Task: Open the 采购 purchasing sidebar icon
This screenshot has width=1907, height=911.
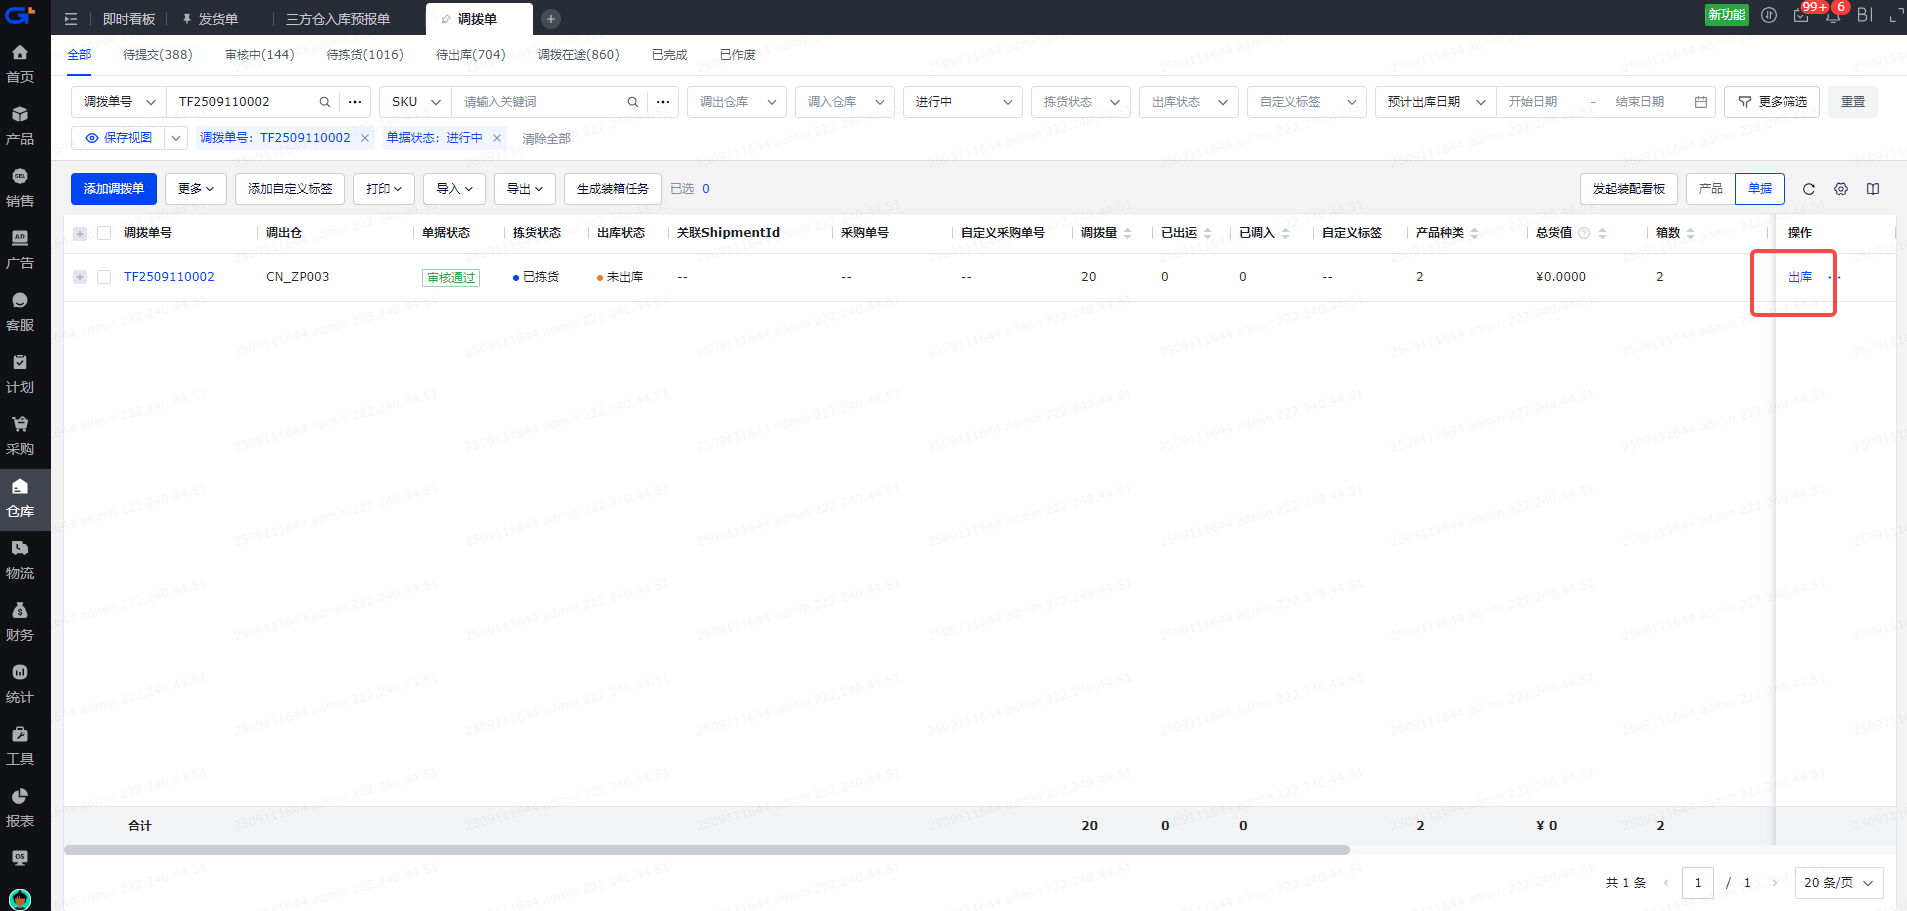Action: 20,436
